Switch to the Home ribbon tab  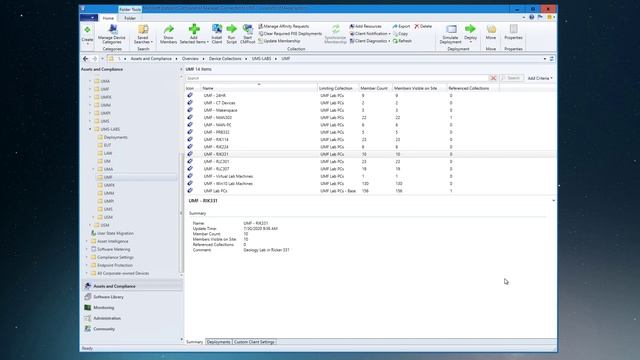click(x=108, y=18)
